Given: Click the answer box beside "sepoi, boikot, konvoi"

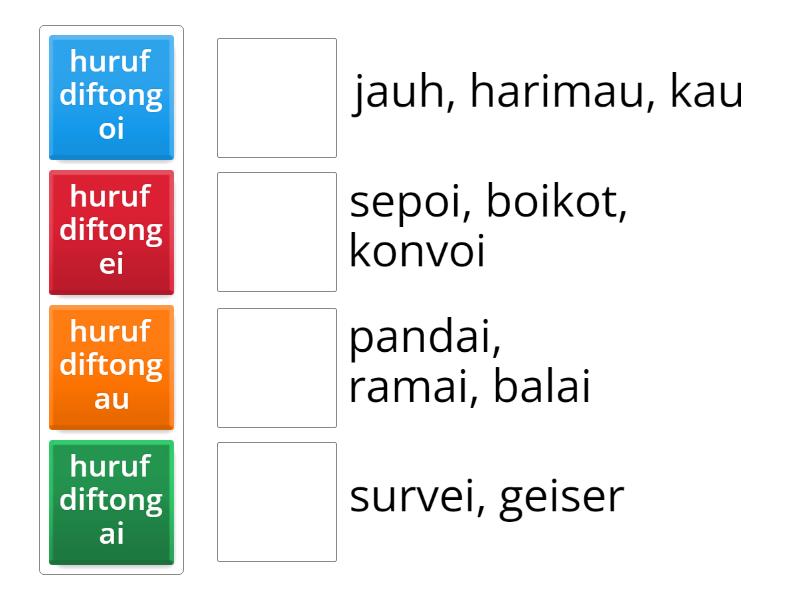Looking at the screenshot, I should pos(277,232).
